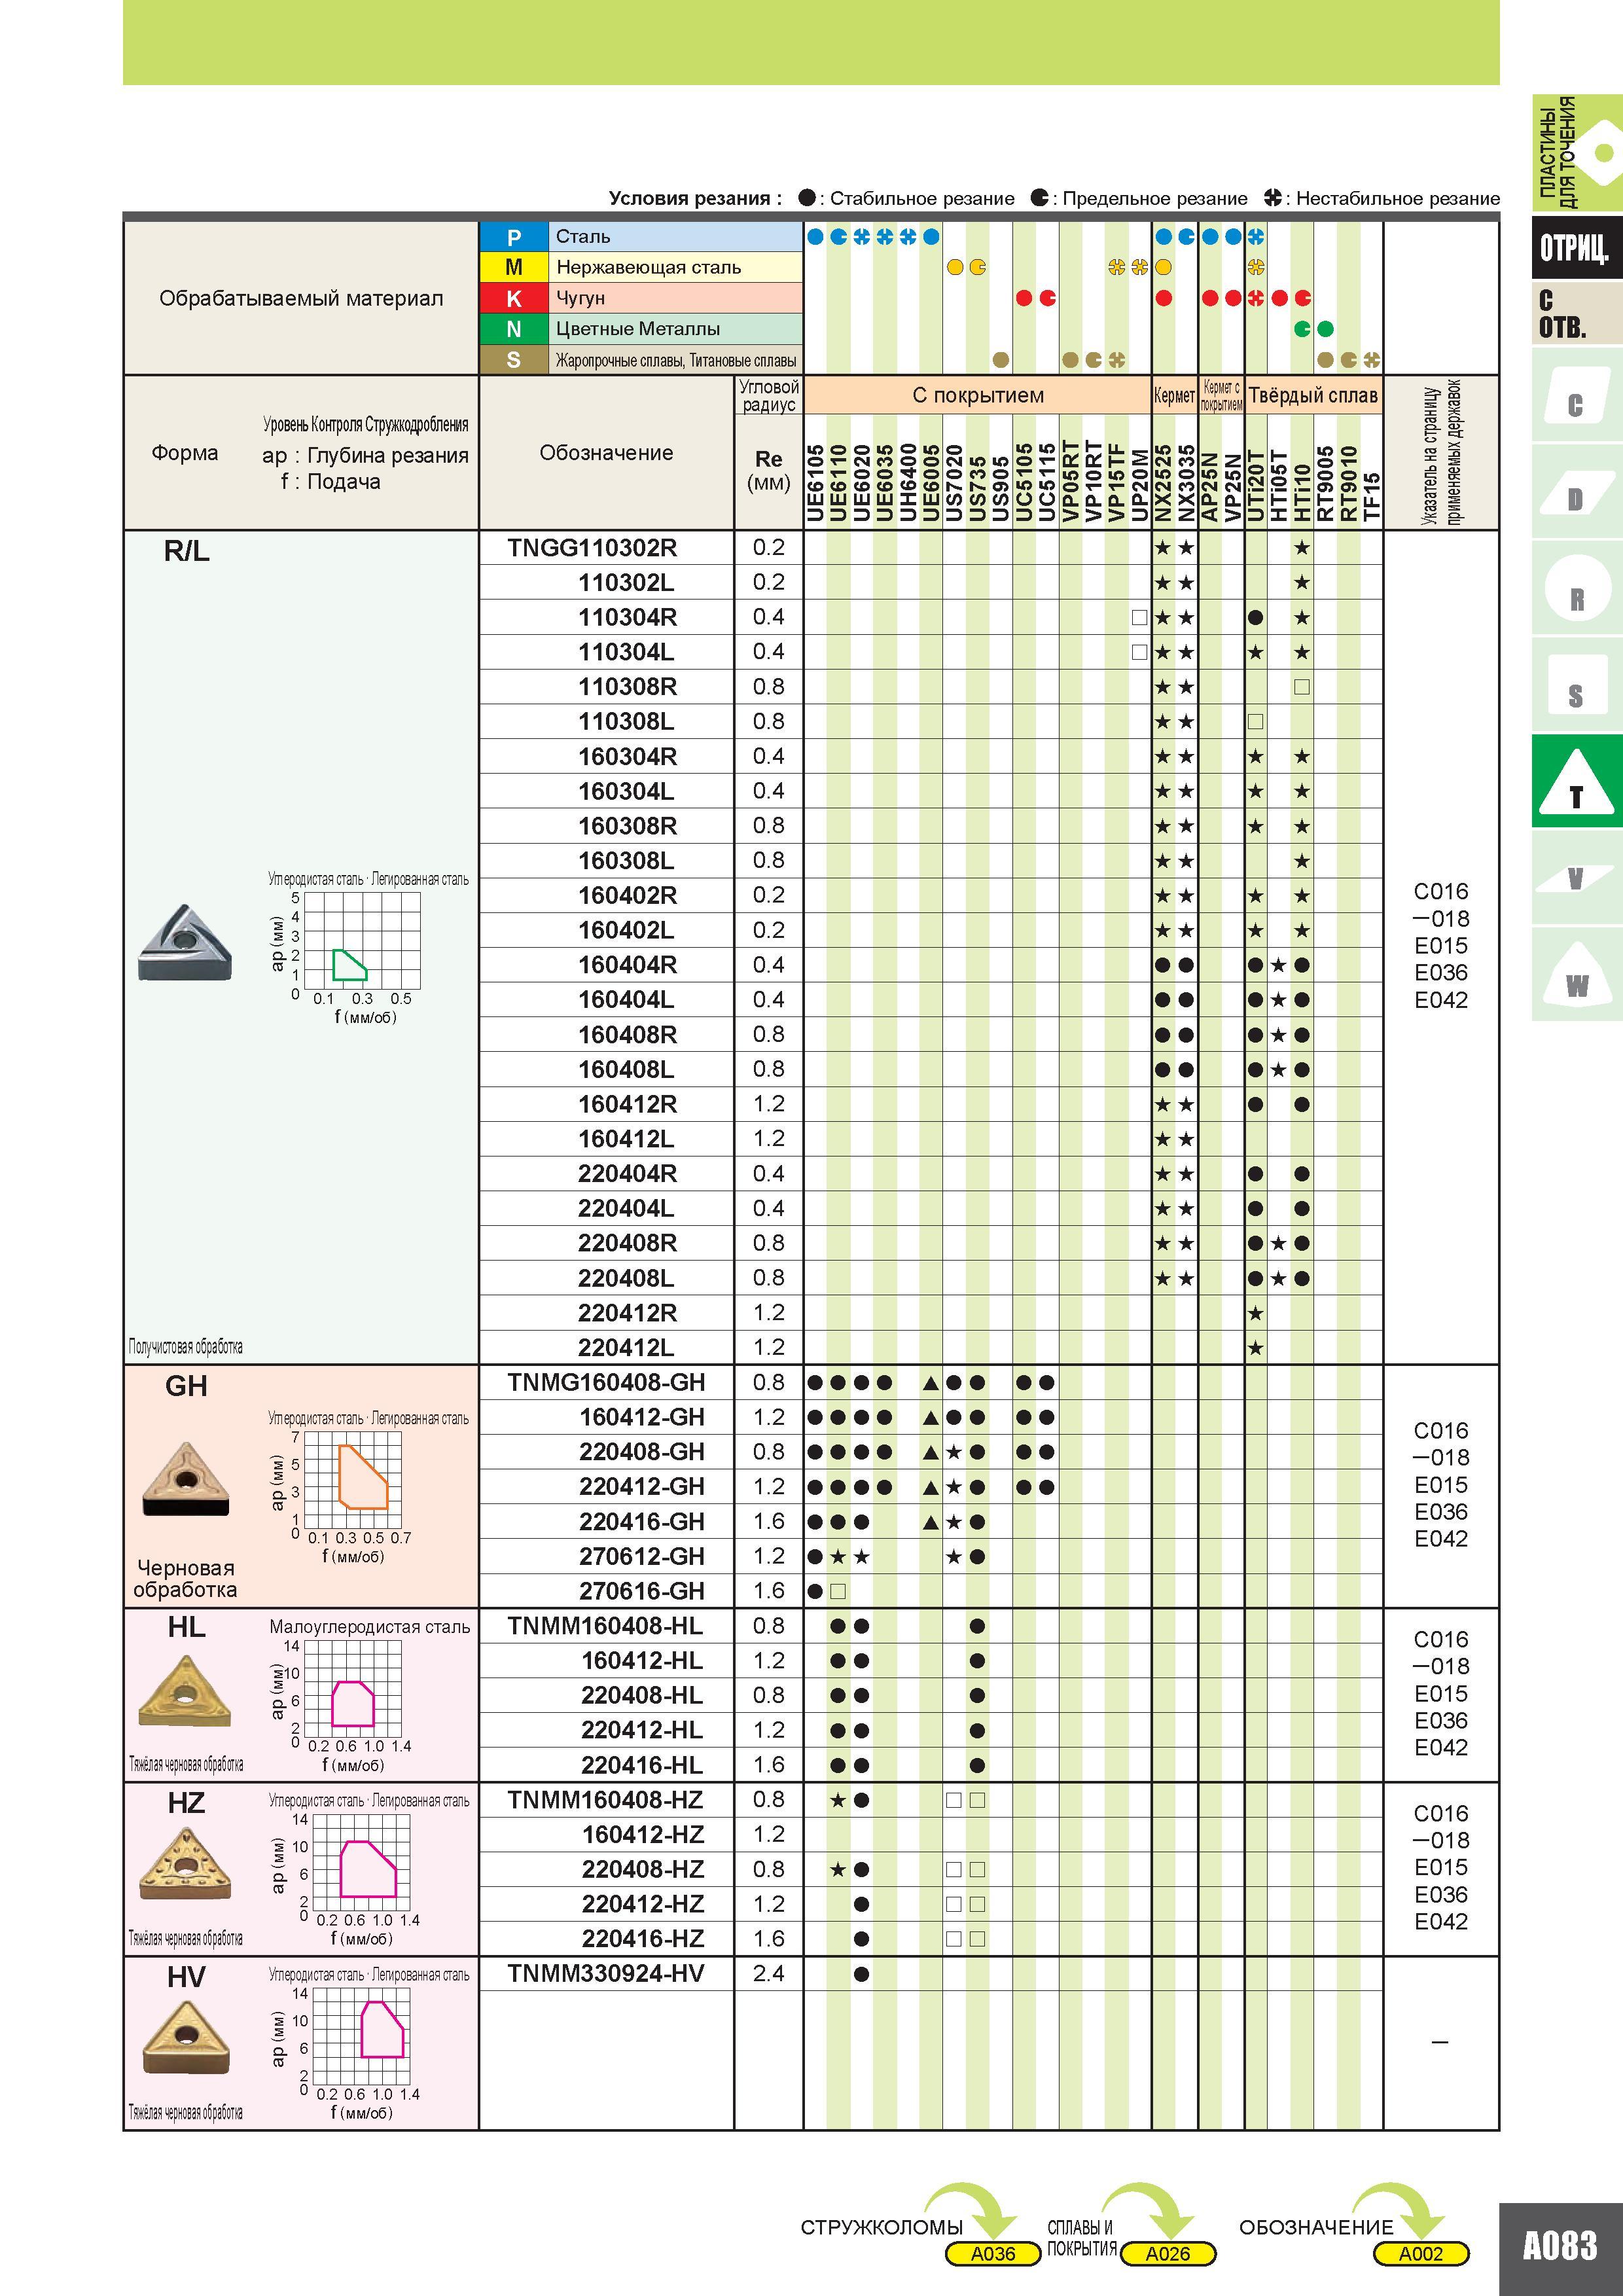1623x2296 pixels.
Task: Click the СТРУЖКОЛОМЫ footer label
Action: (882, 2227)
